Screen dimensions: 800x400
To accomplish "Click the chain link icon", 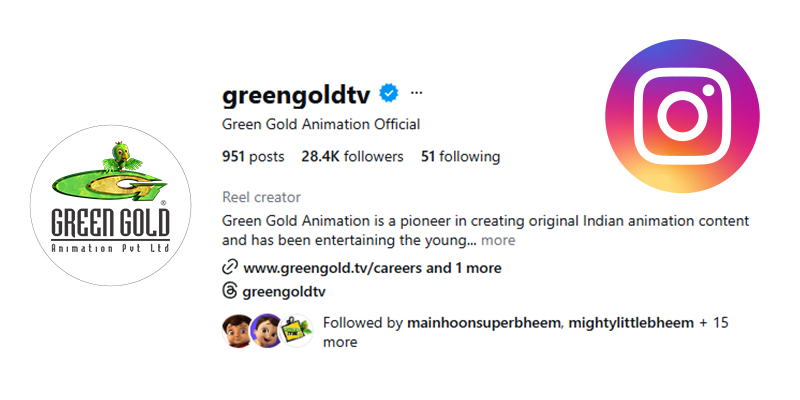I will pos(229,268).
